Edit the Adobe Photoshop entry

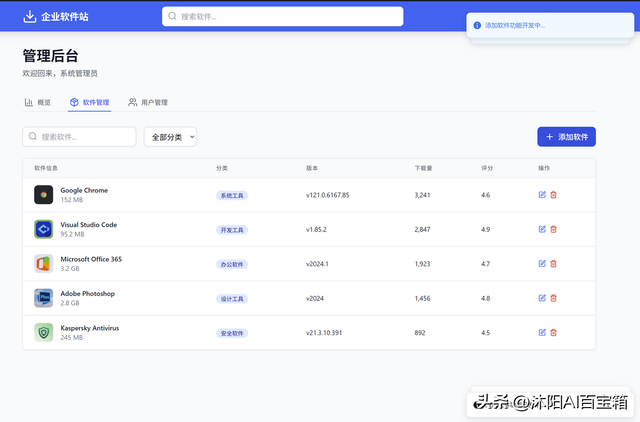[542, 298]
